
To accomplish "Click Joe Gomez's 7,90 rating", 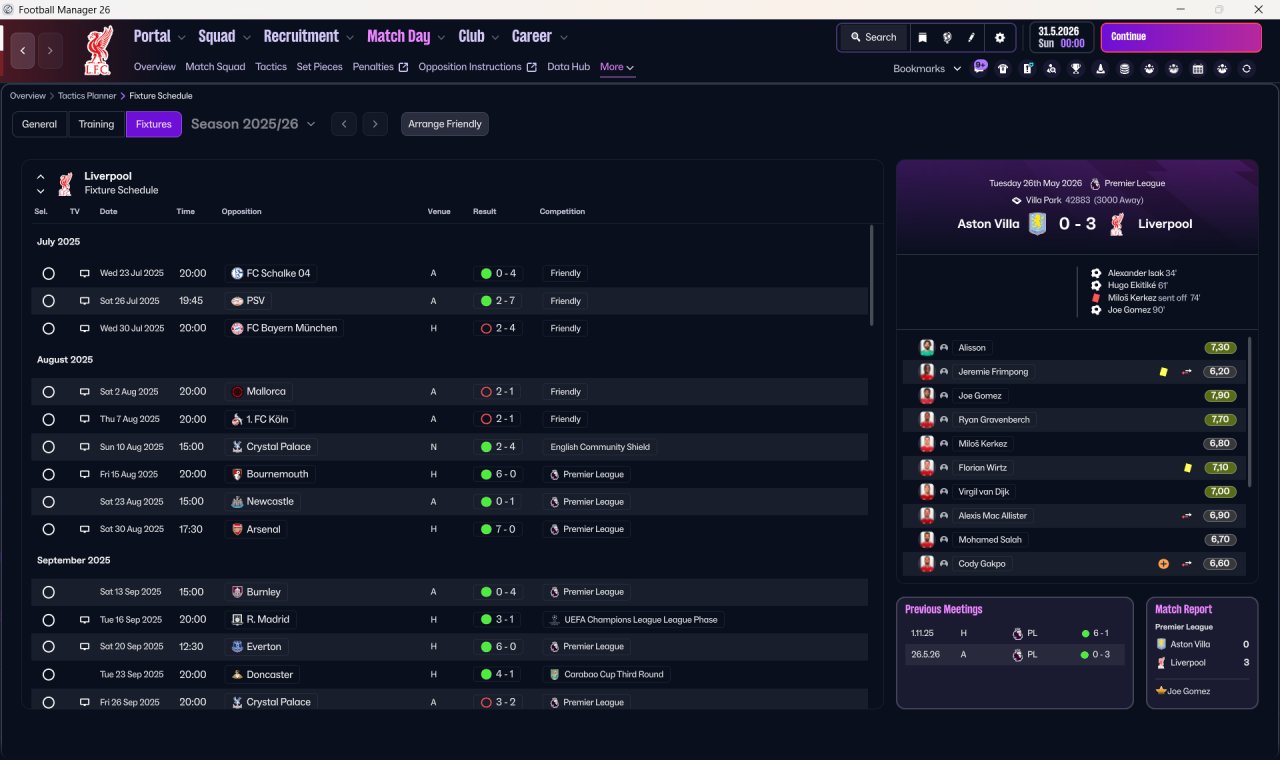I will [1220, 396].
